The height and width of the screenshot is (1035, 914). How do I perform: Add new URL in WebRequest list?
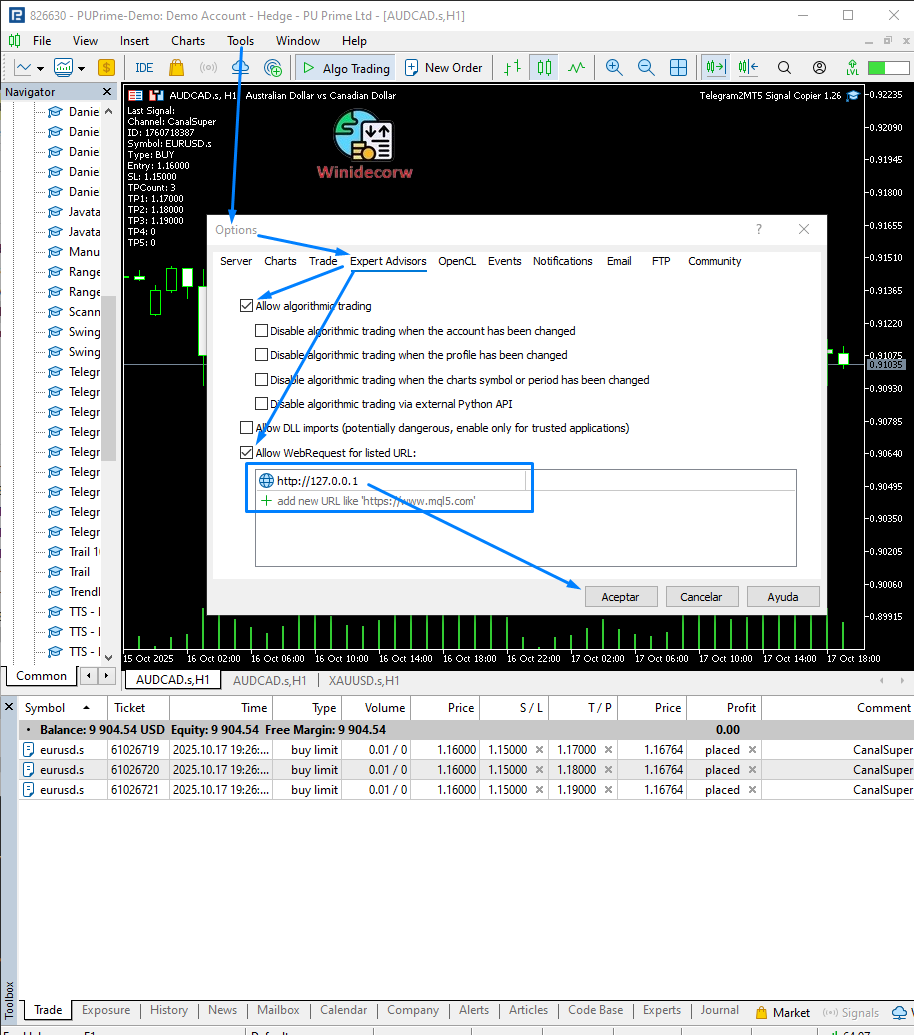(375, 501)
